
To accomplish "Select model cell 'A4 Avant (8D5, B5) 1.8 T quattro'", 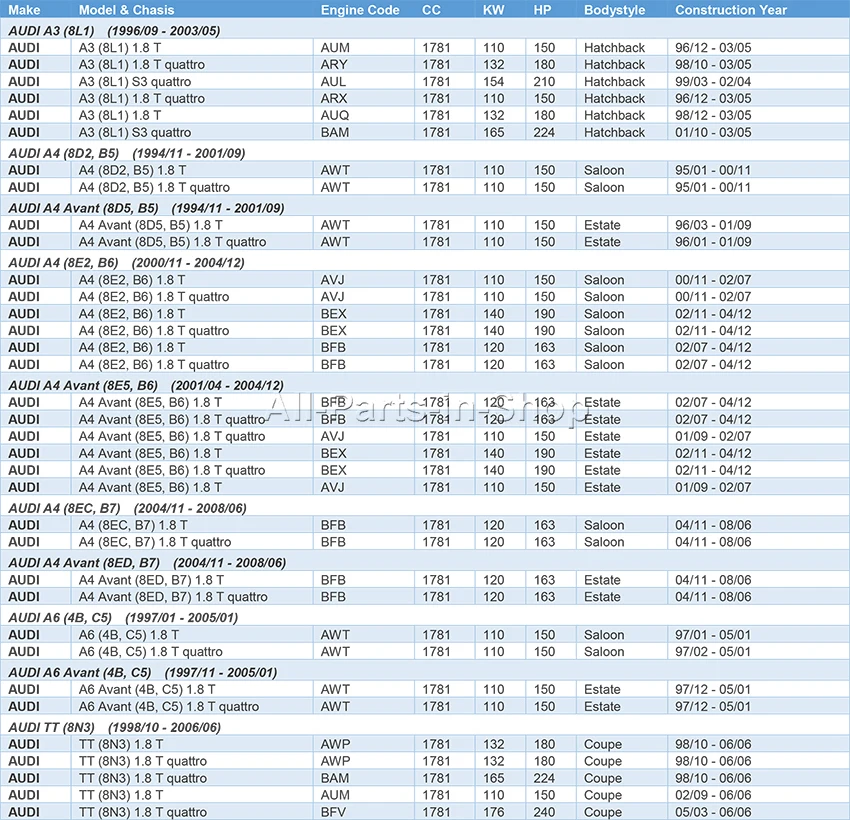I will point(172,242).
